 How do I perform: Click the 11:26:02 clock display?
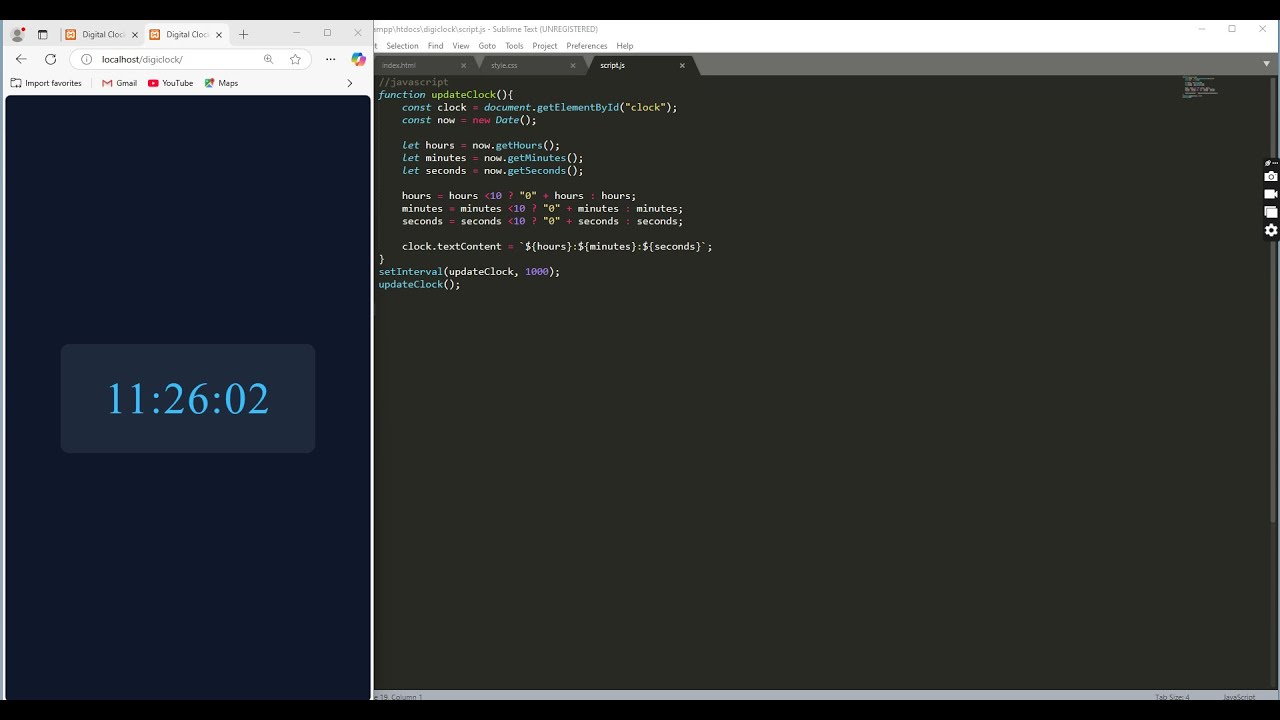[x=188, y=399]
